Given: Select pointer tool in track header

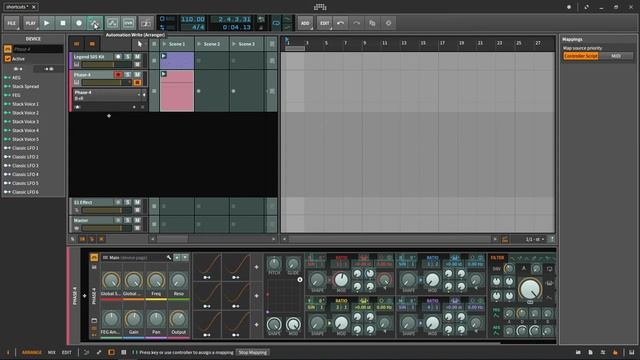Looking at the screenshot, I should point(140,44).
